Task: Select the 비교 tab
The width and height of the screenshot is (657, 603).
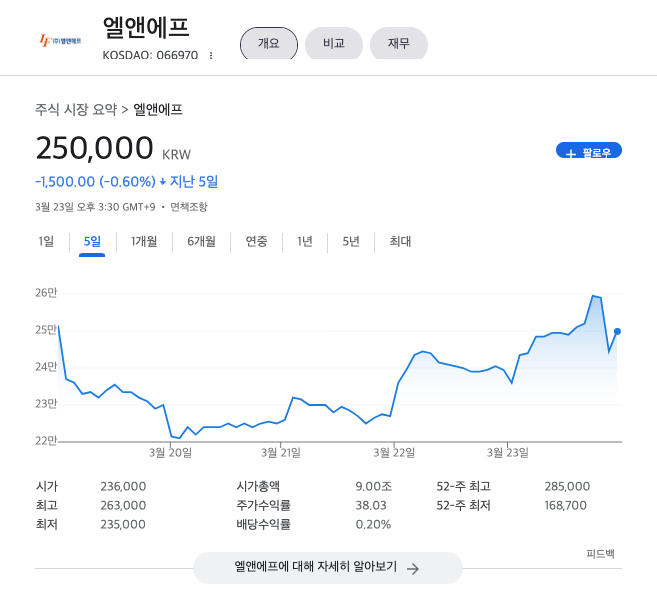Action: (334, 43)
